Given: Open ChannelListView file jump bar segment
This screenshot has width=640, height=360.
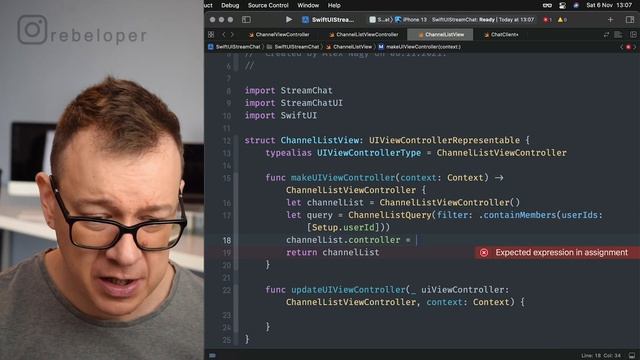Looking at the screenshot, I should click(x=349, y=47).
